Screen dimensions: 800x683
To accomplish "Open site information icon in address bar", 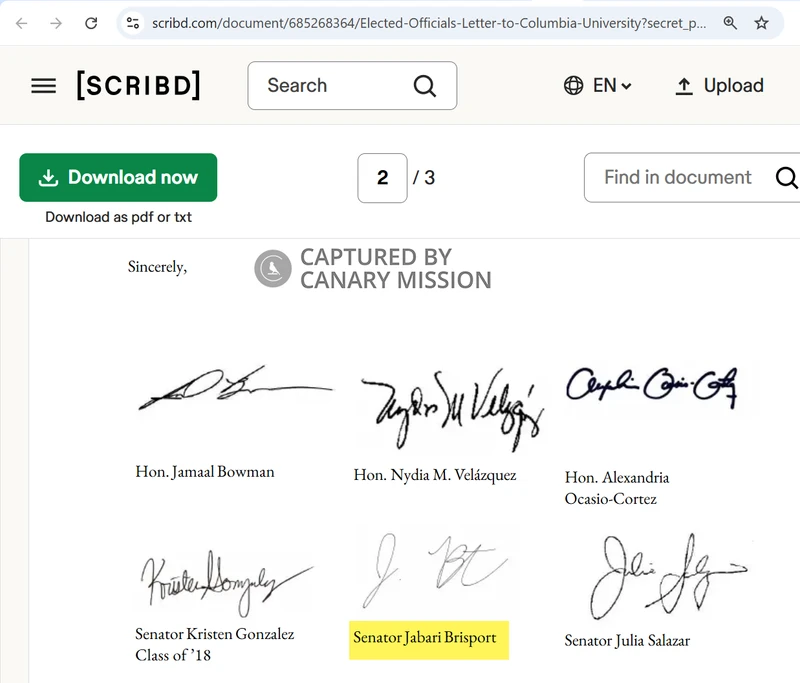I will [132, 22].
